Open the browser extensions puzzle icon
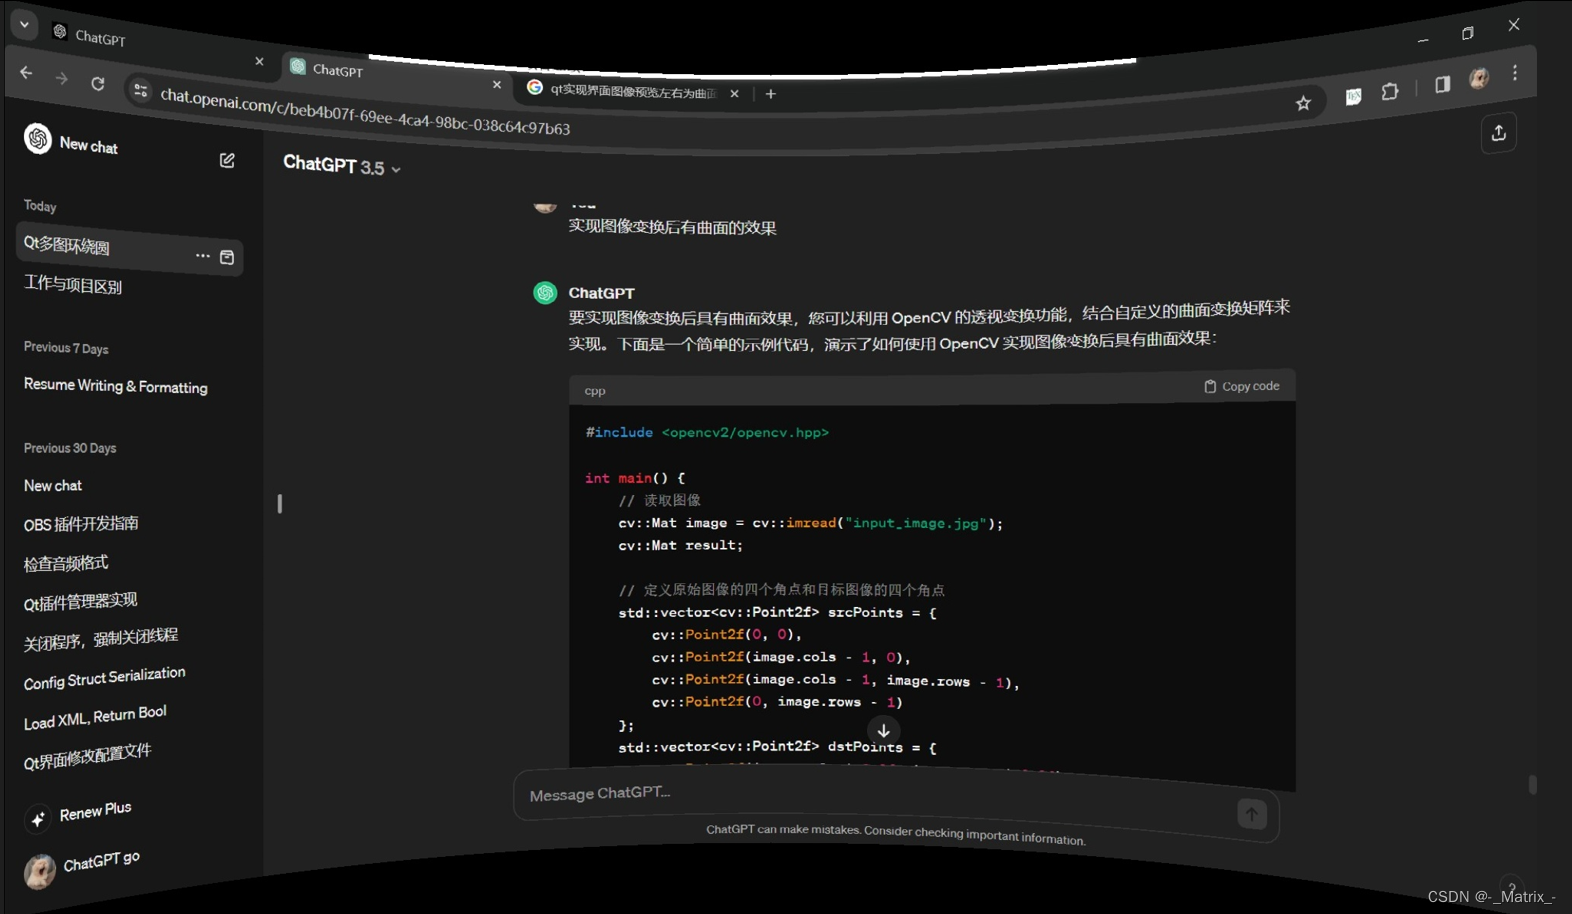The image size is (1572, 914). point(1390,92)
